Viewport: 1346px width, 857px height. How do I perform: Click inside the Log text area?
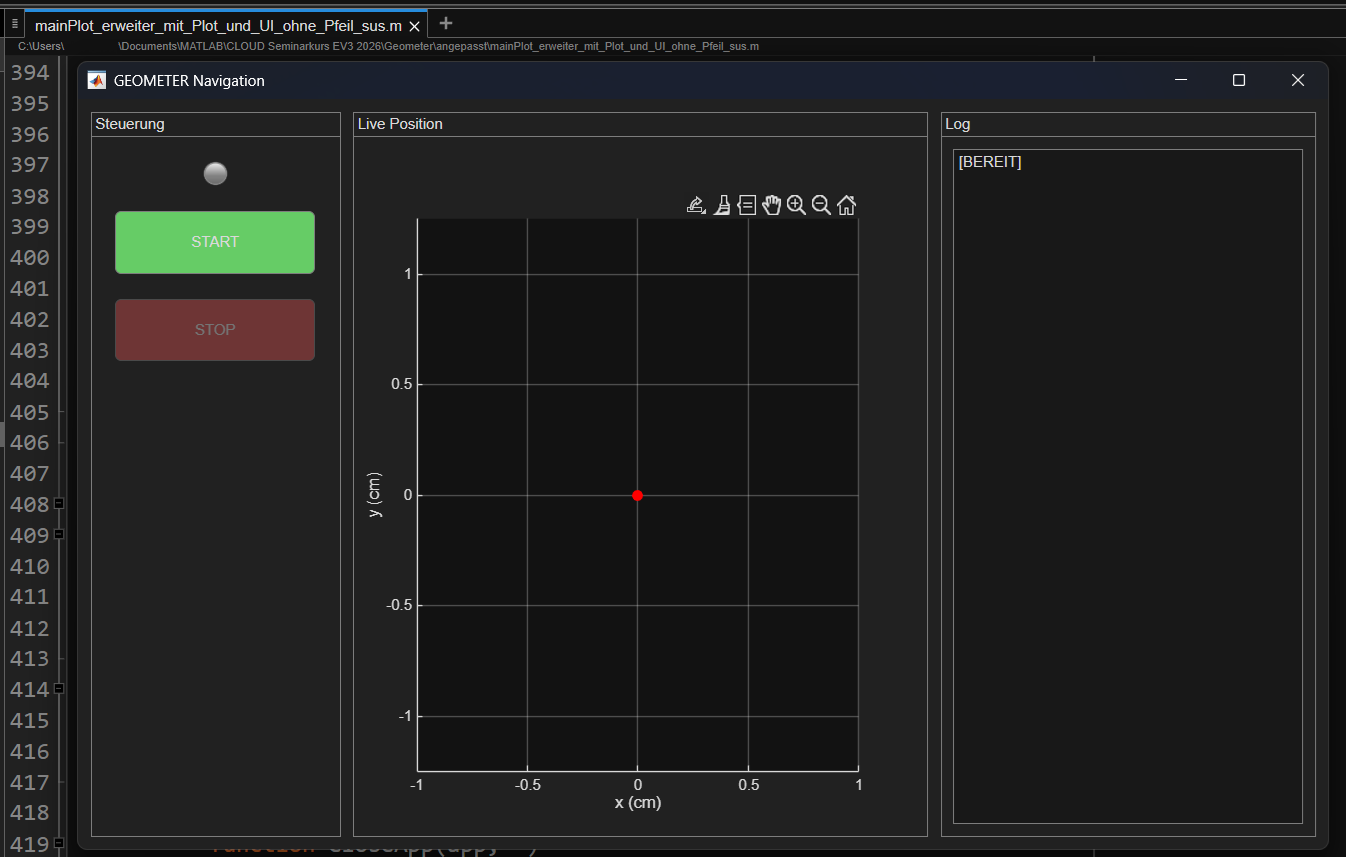1128,487
